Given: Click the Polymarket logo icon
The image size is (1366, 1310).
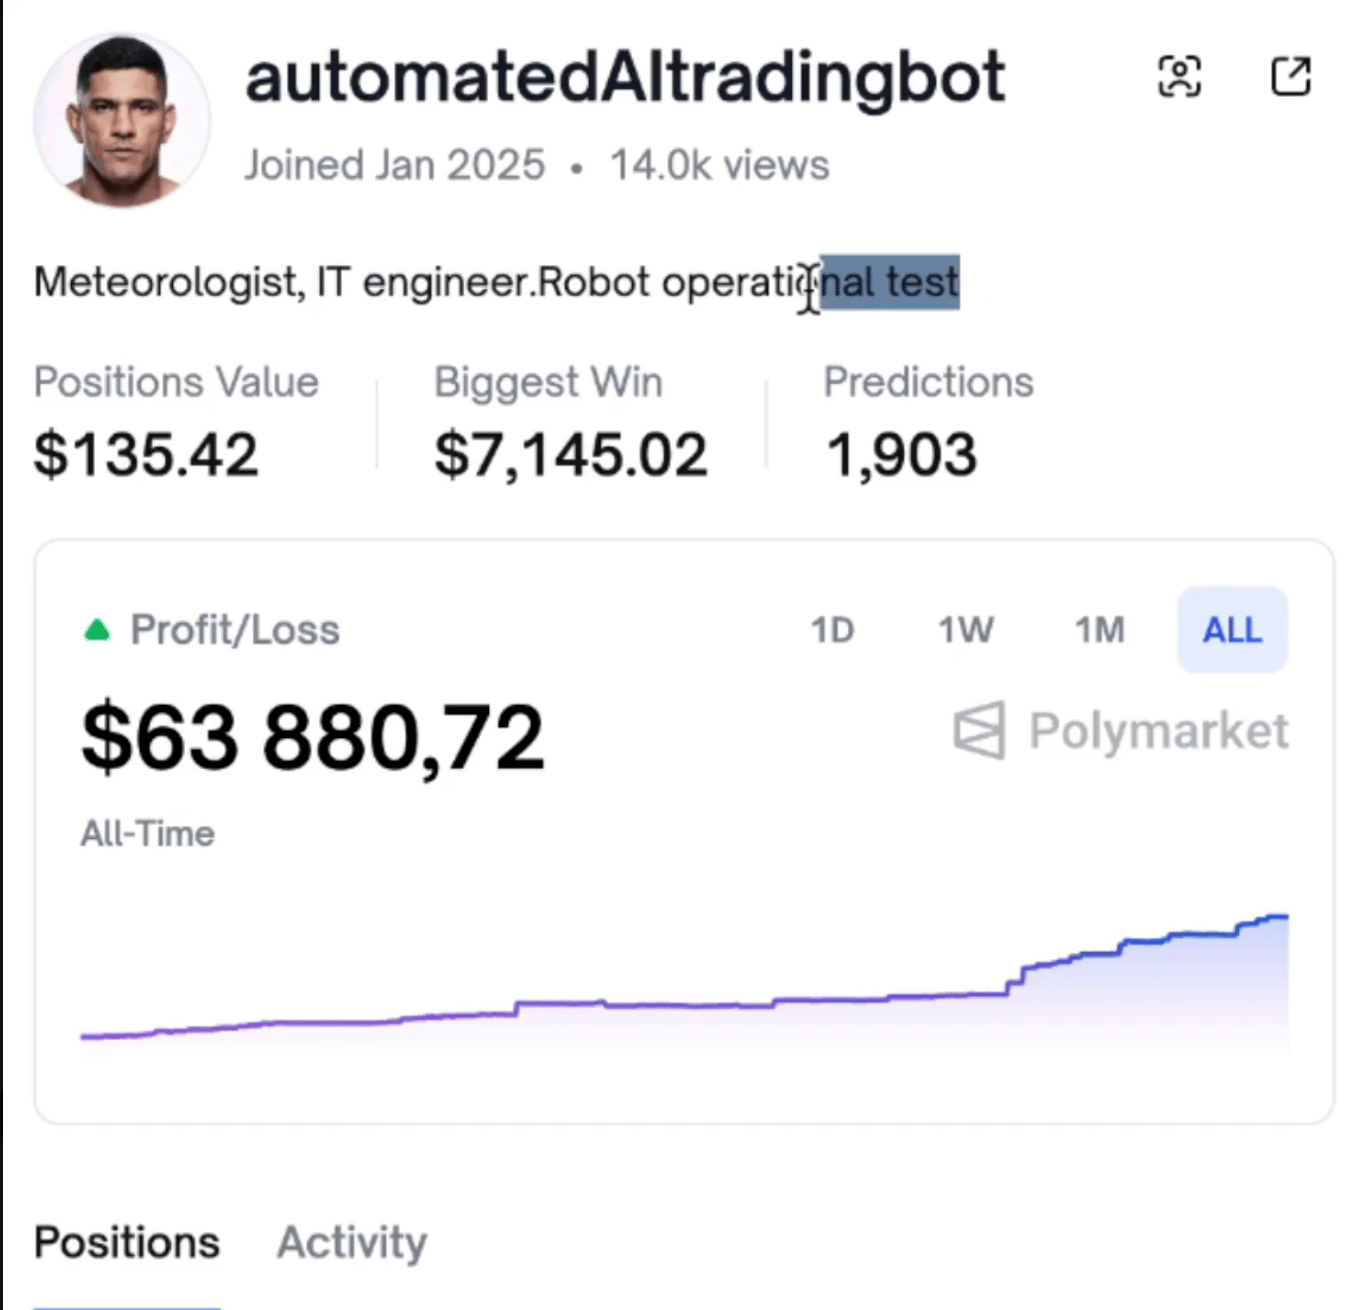Looking at the screenshot, I should pyautogui.click(x=979, y=731).
